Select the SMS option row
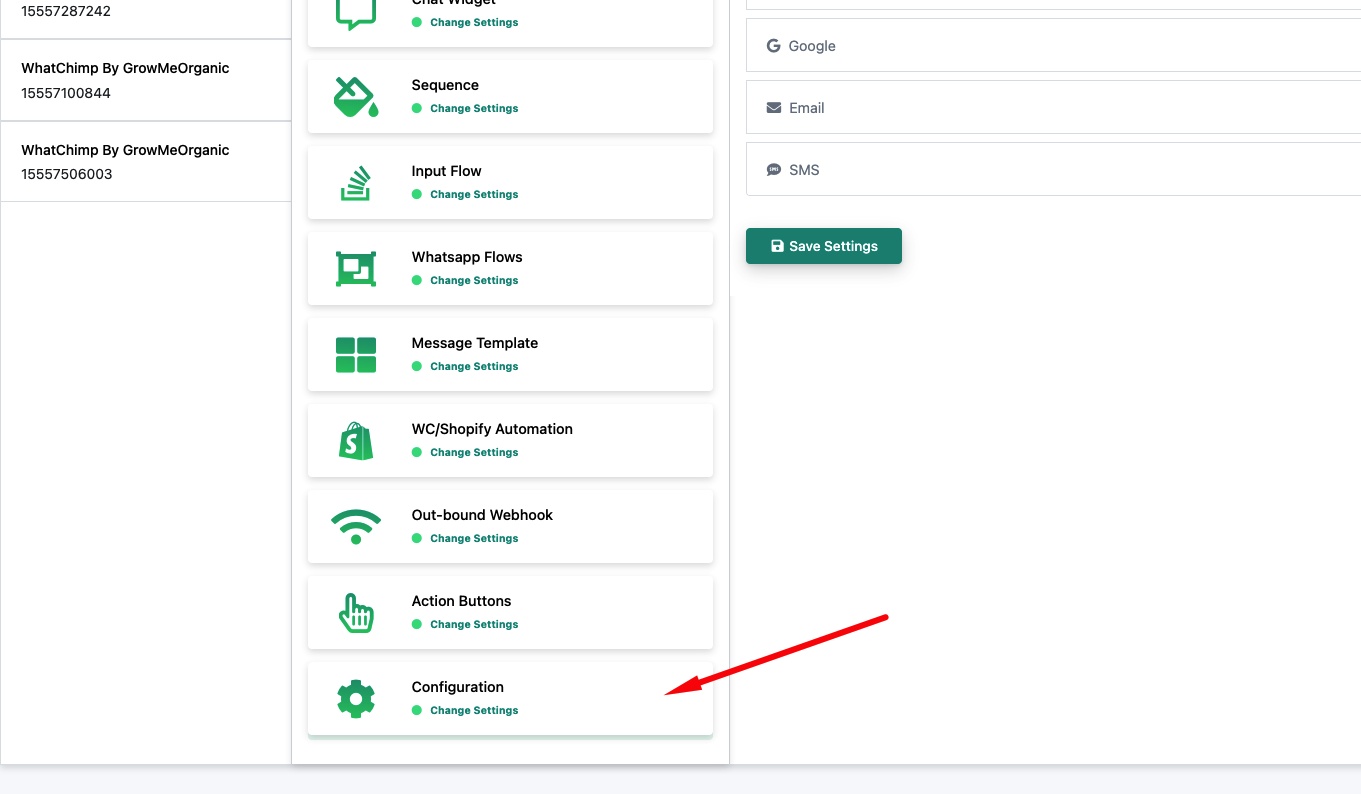Screen dimensions: 1361x794 1053,170
